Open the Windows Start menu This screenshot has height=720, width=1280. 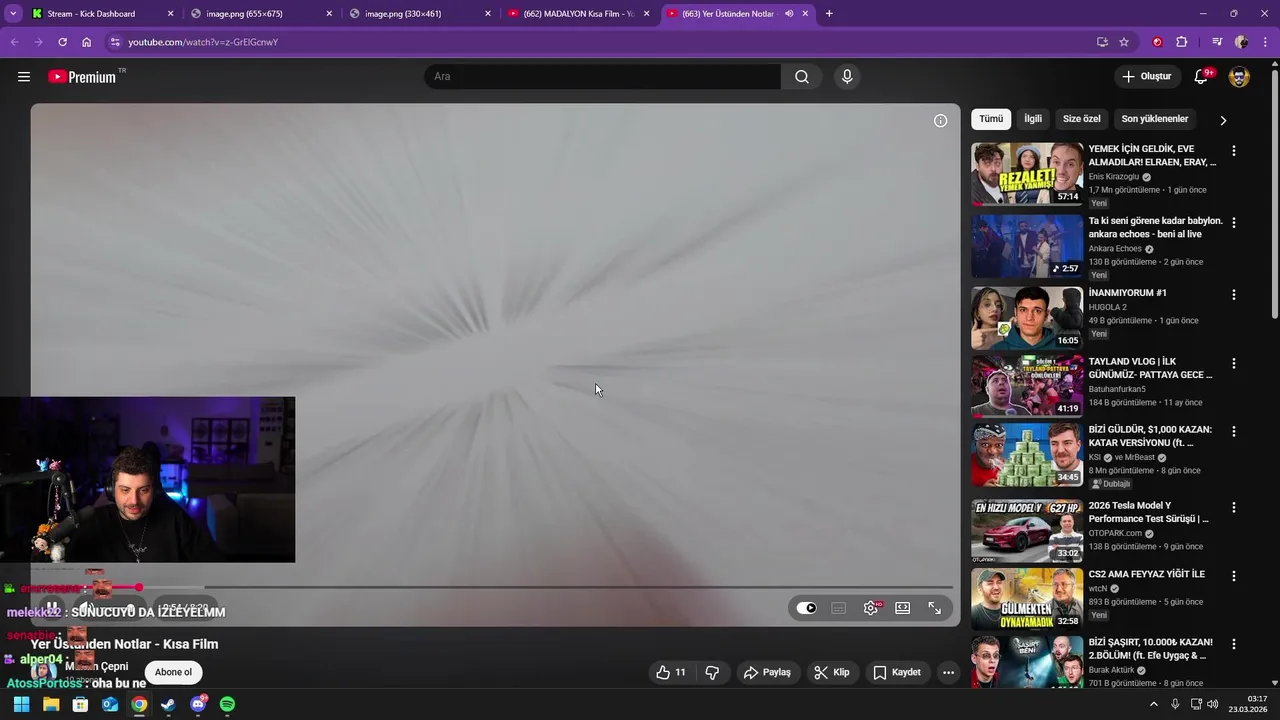tap(21, 704)
